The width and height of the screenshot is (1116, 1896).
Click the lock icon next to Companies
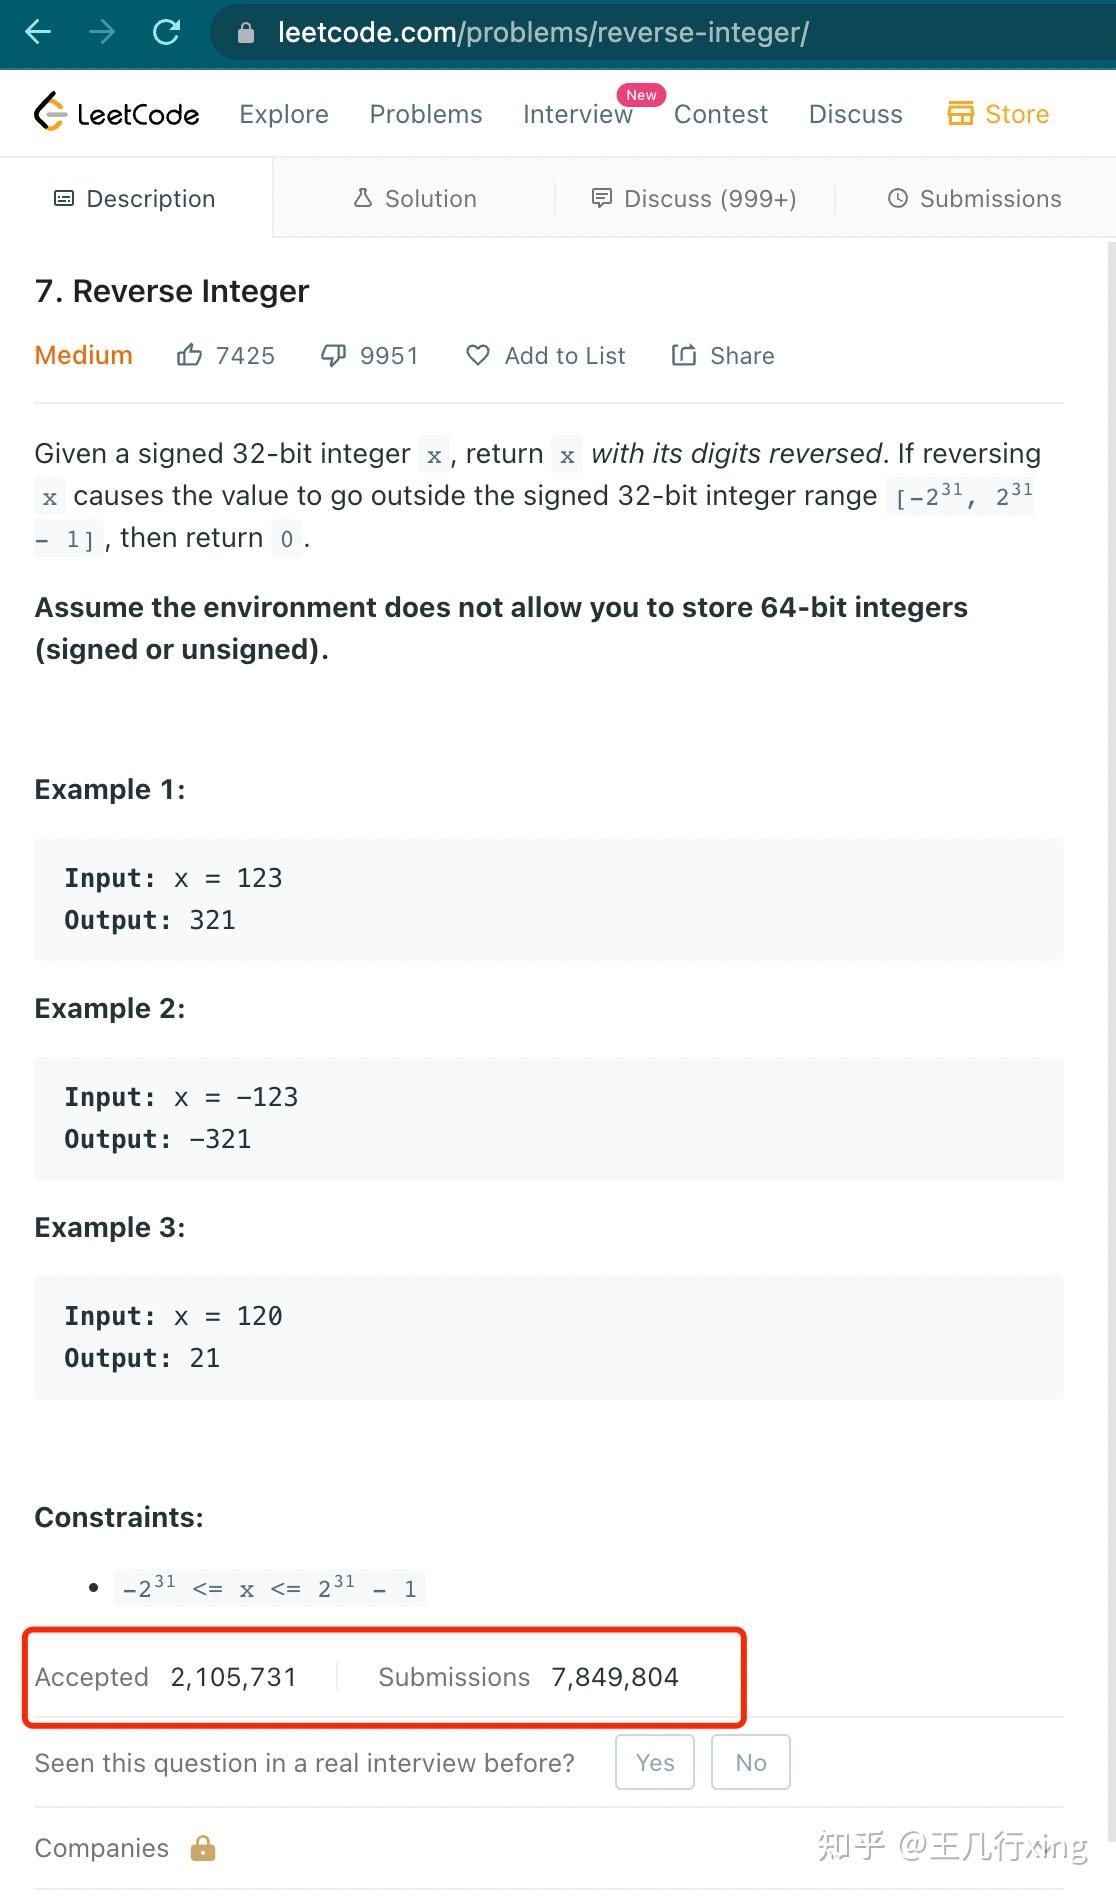pos(202,1848)
